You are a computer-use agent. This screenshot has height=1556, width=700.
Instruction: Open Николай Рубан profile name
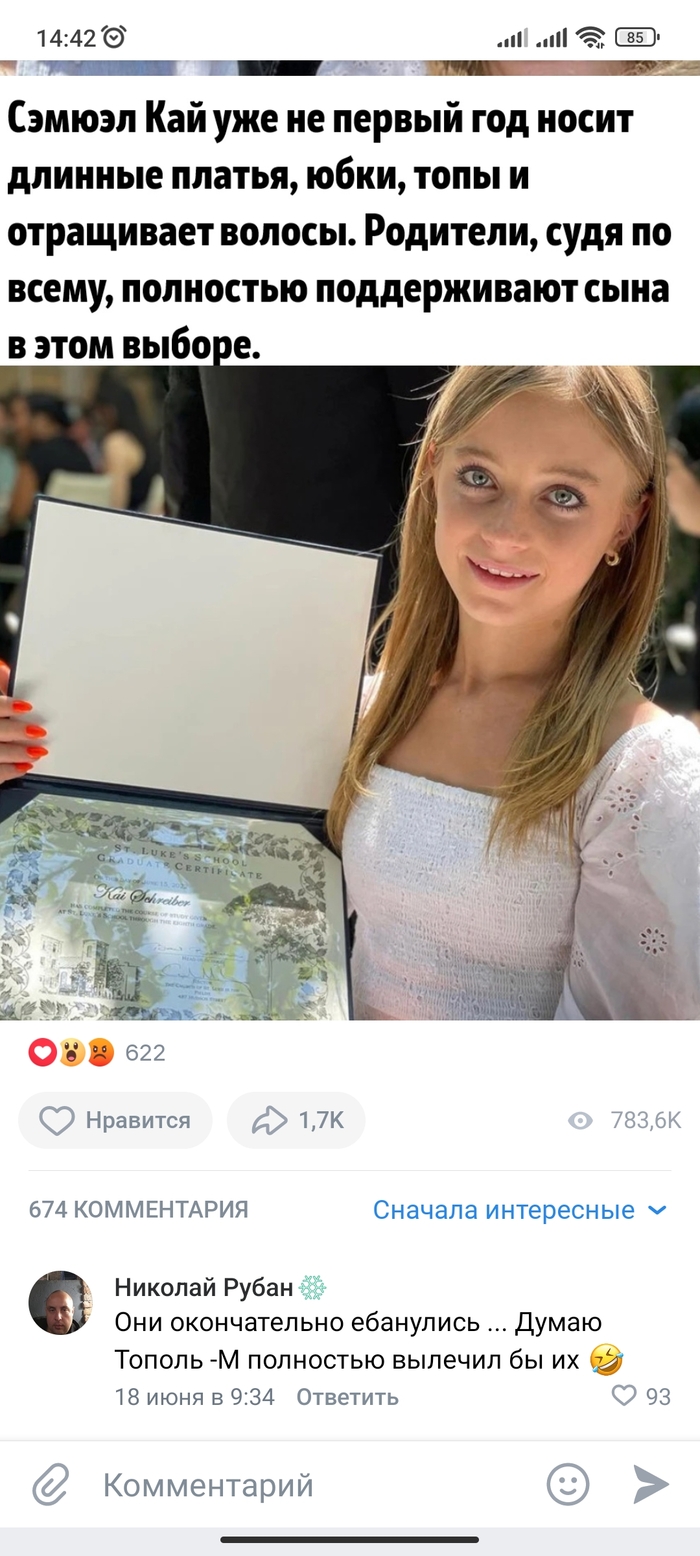(204, 1287)
